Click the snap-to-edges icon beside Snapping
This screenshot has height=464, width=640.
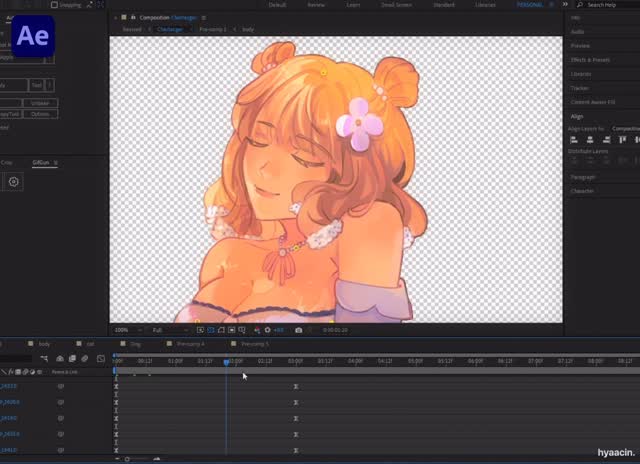coord(89,5)
